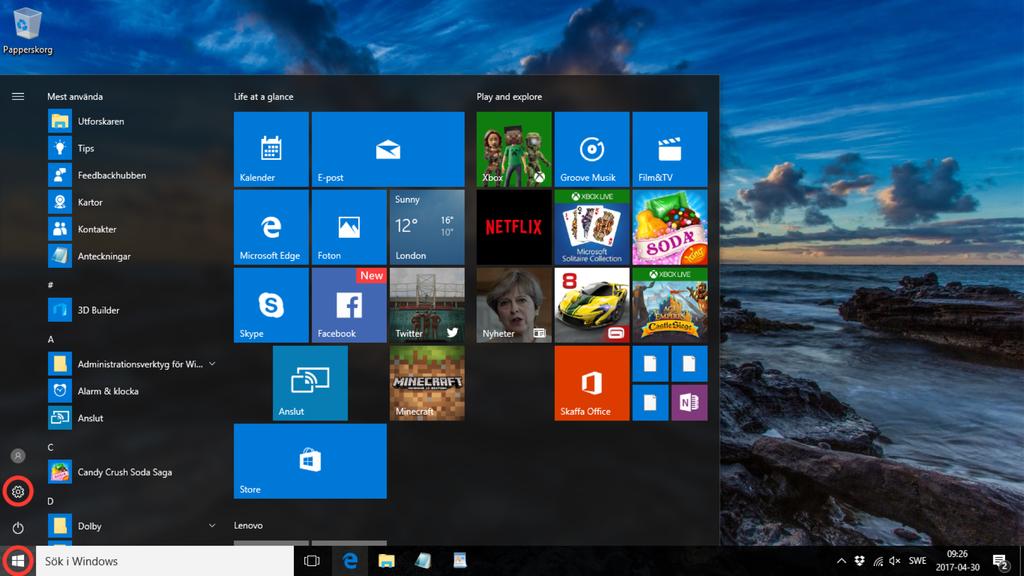Open the user account icon
The image size is (1024, 576).
[18, 456]
